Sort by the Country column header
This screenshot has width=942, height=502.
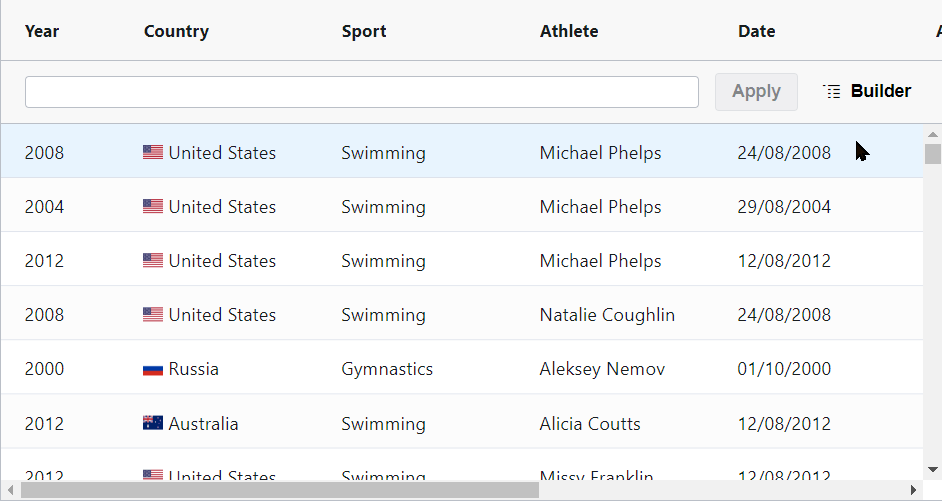click(x=176, y=31)
